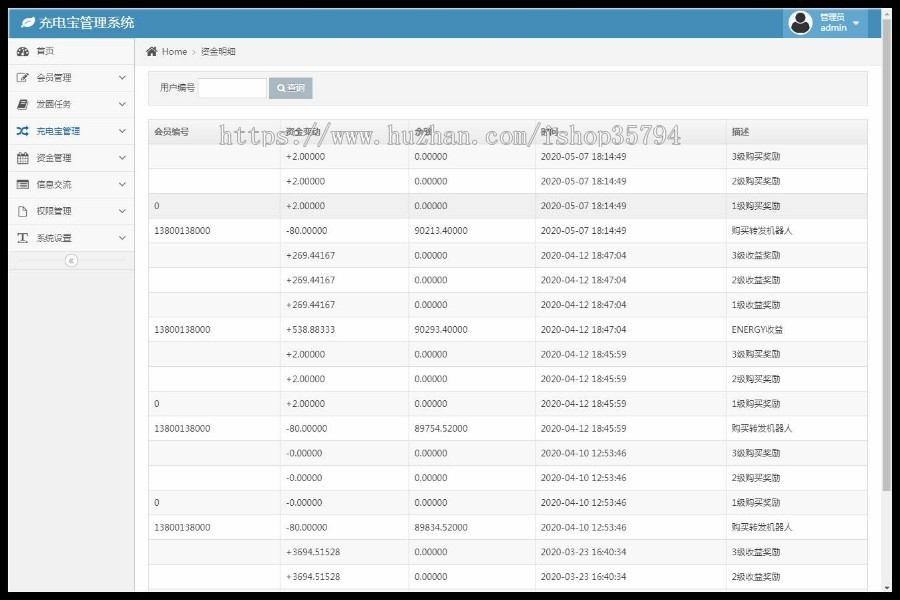Expand the 资金管理 menu chevron
This screenshot has height=600, width=900.
tap(122, 158)
